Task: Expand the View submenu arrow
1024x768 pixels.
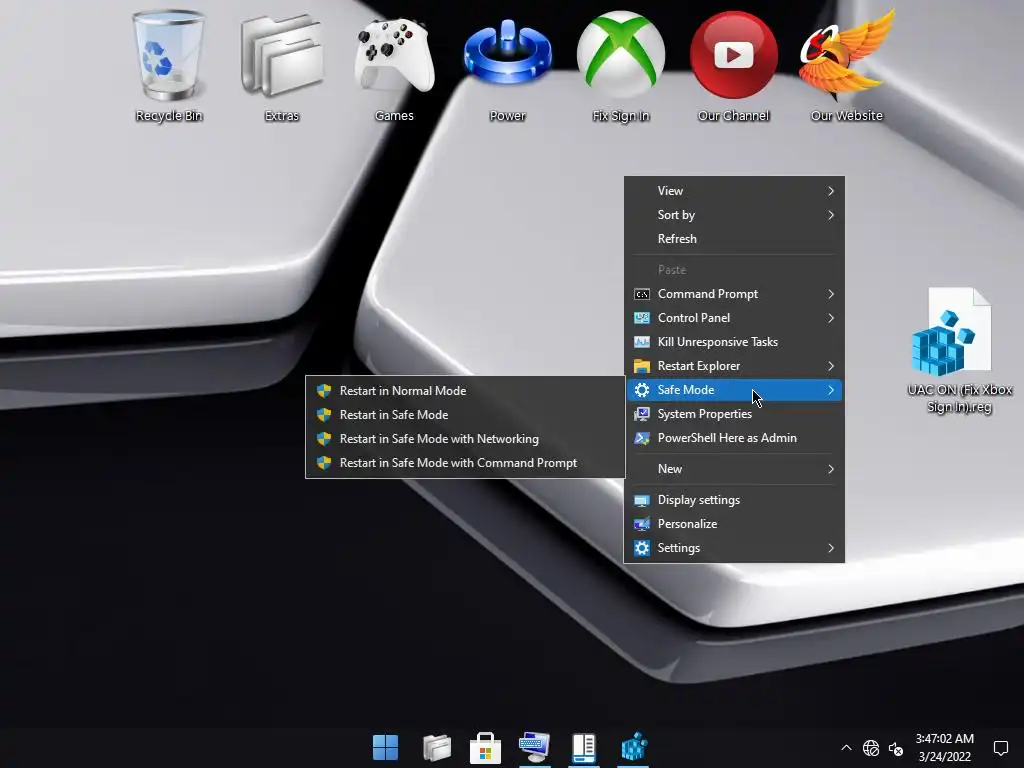Action: pyautogui.click(x=831, y=191)
